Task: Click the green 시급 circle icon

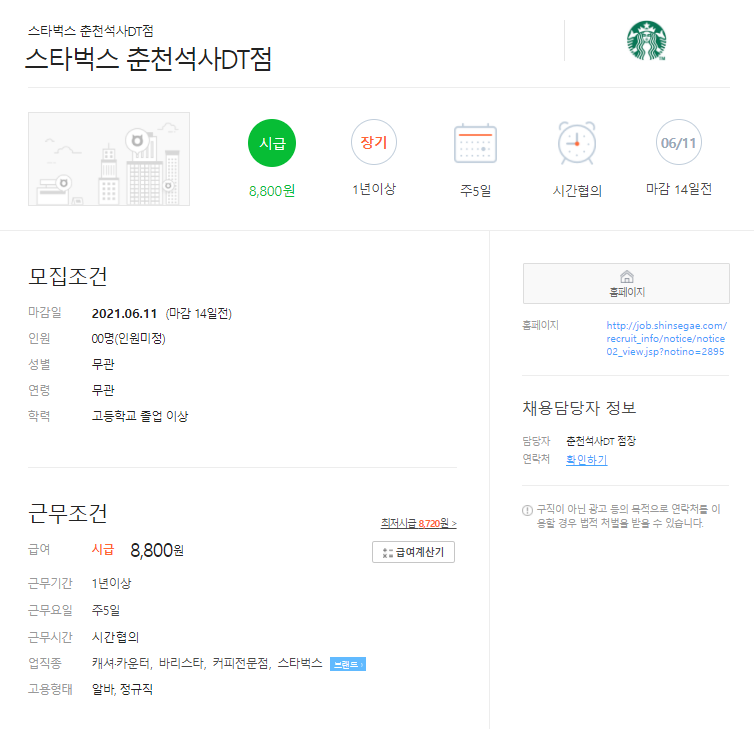Action: coord(272,143)
